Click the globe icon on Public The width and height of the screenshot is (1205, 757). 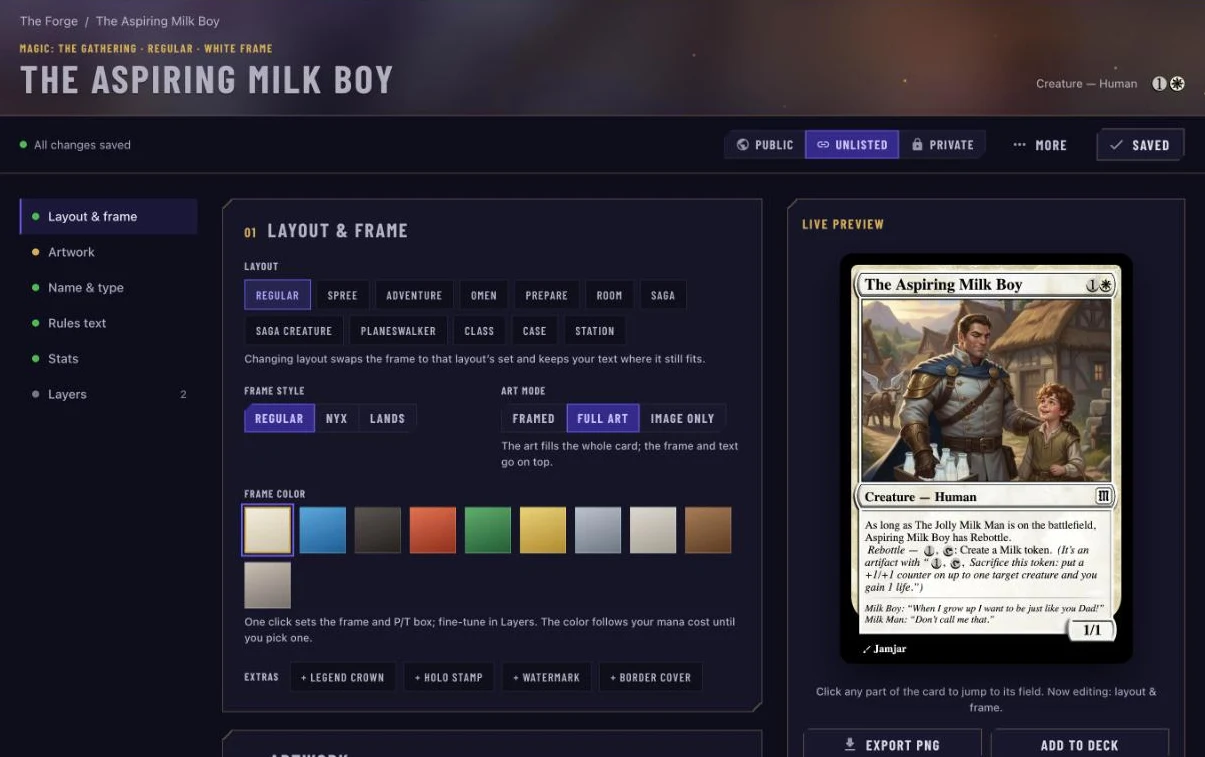tap(742, 145)
